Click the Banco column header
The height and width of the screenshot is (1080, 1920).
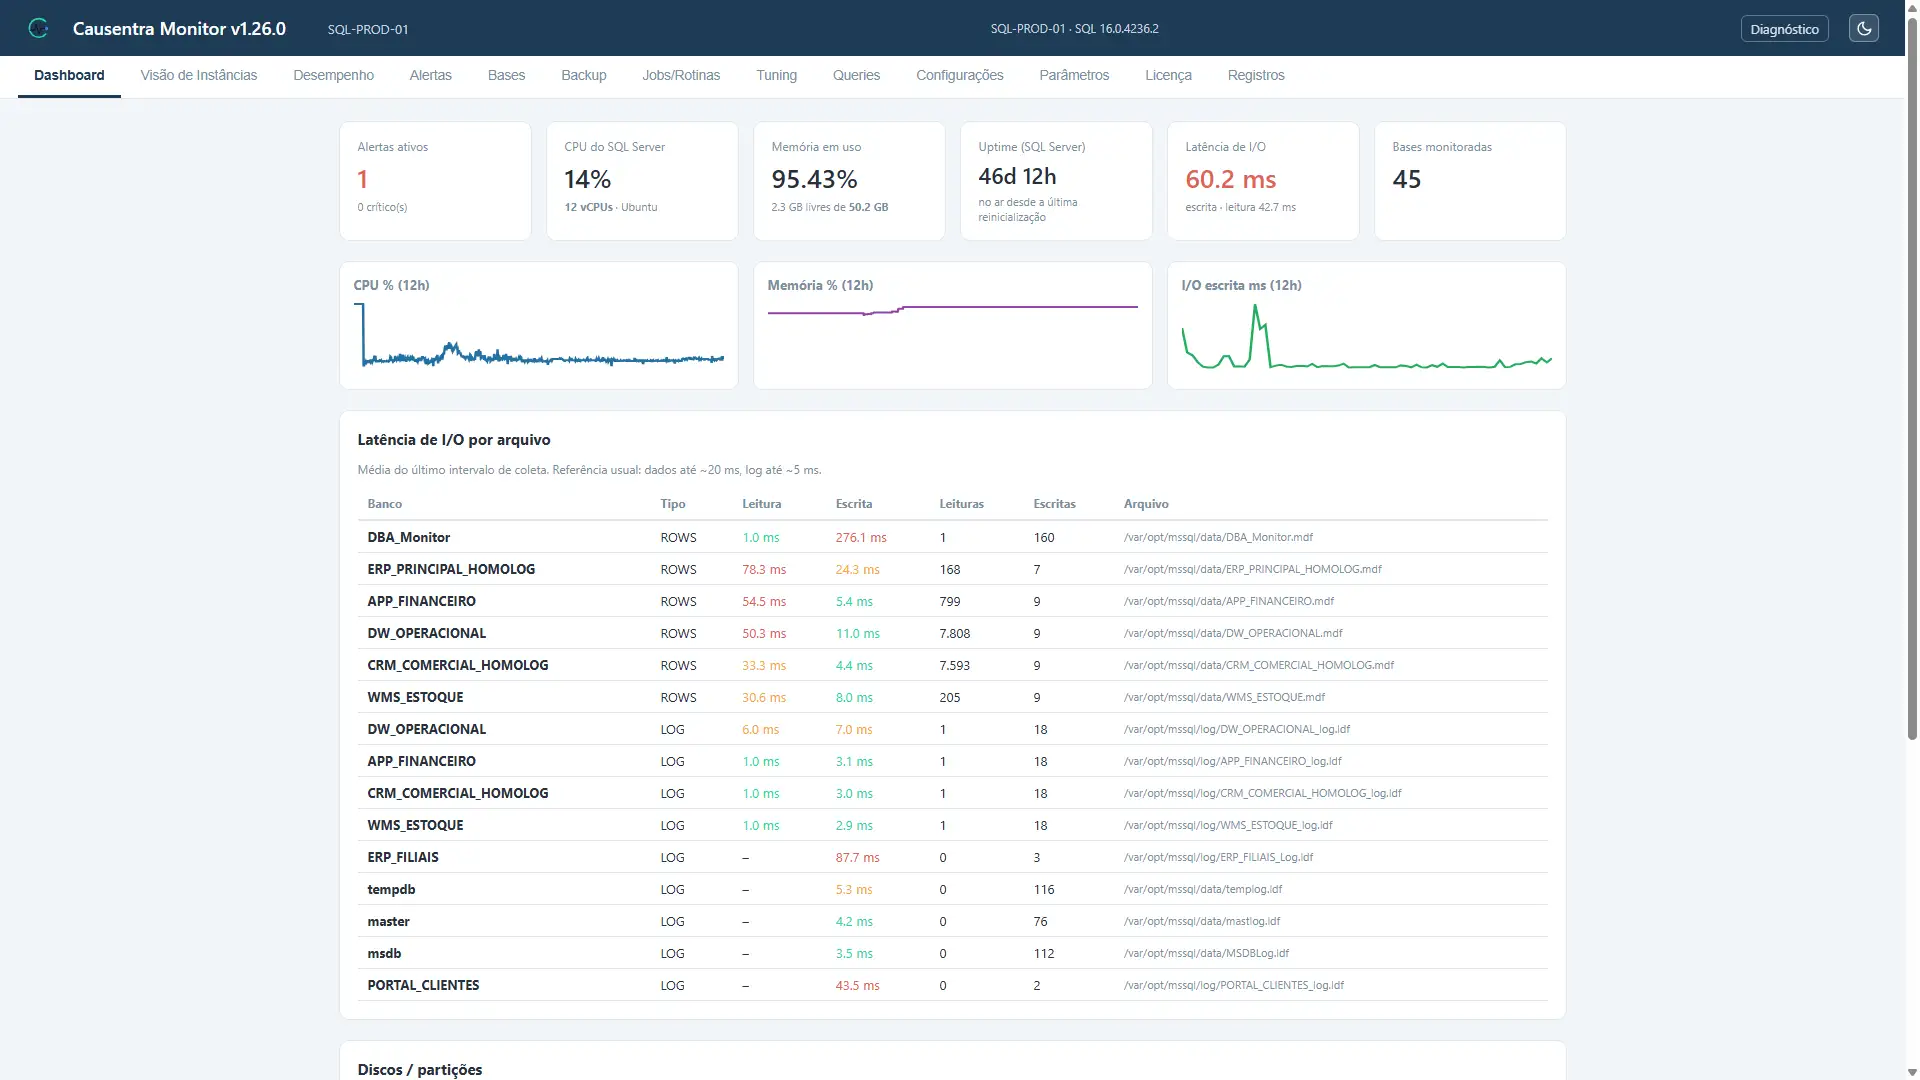384,504
